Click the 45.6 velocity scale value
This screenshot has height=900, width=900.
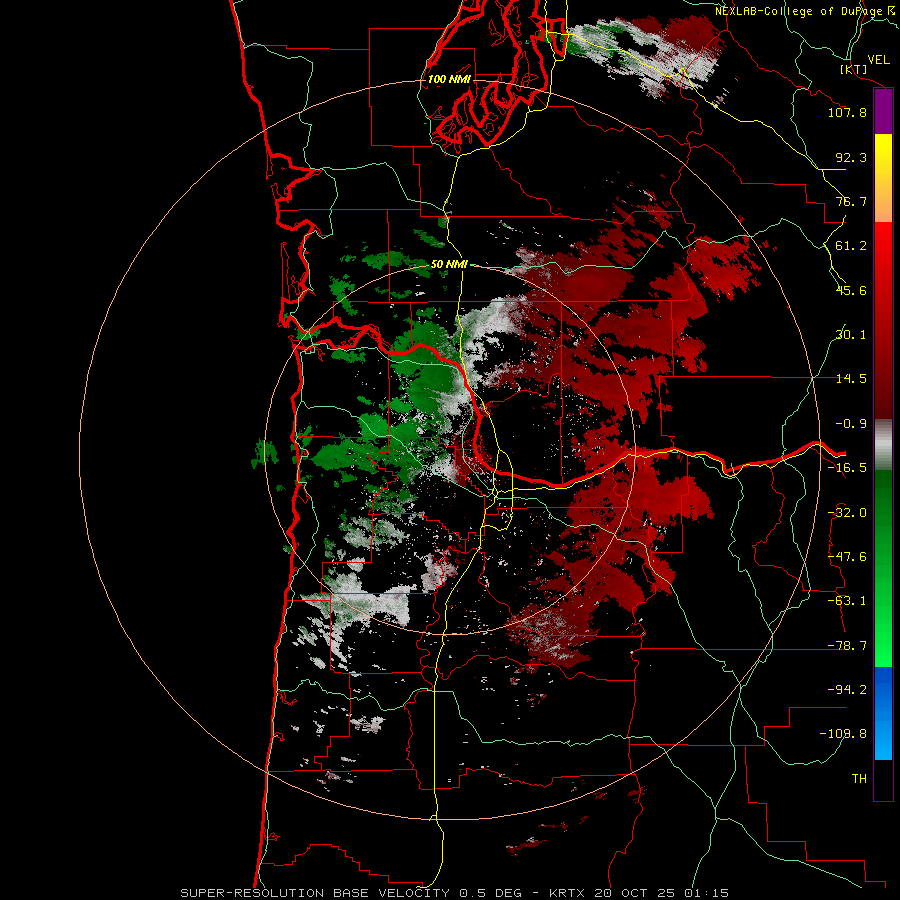click(x=851, y=290)
